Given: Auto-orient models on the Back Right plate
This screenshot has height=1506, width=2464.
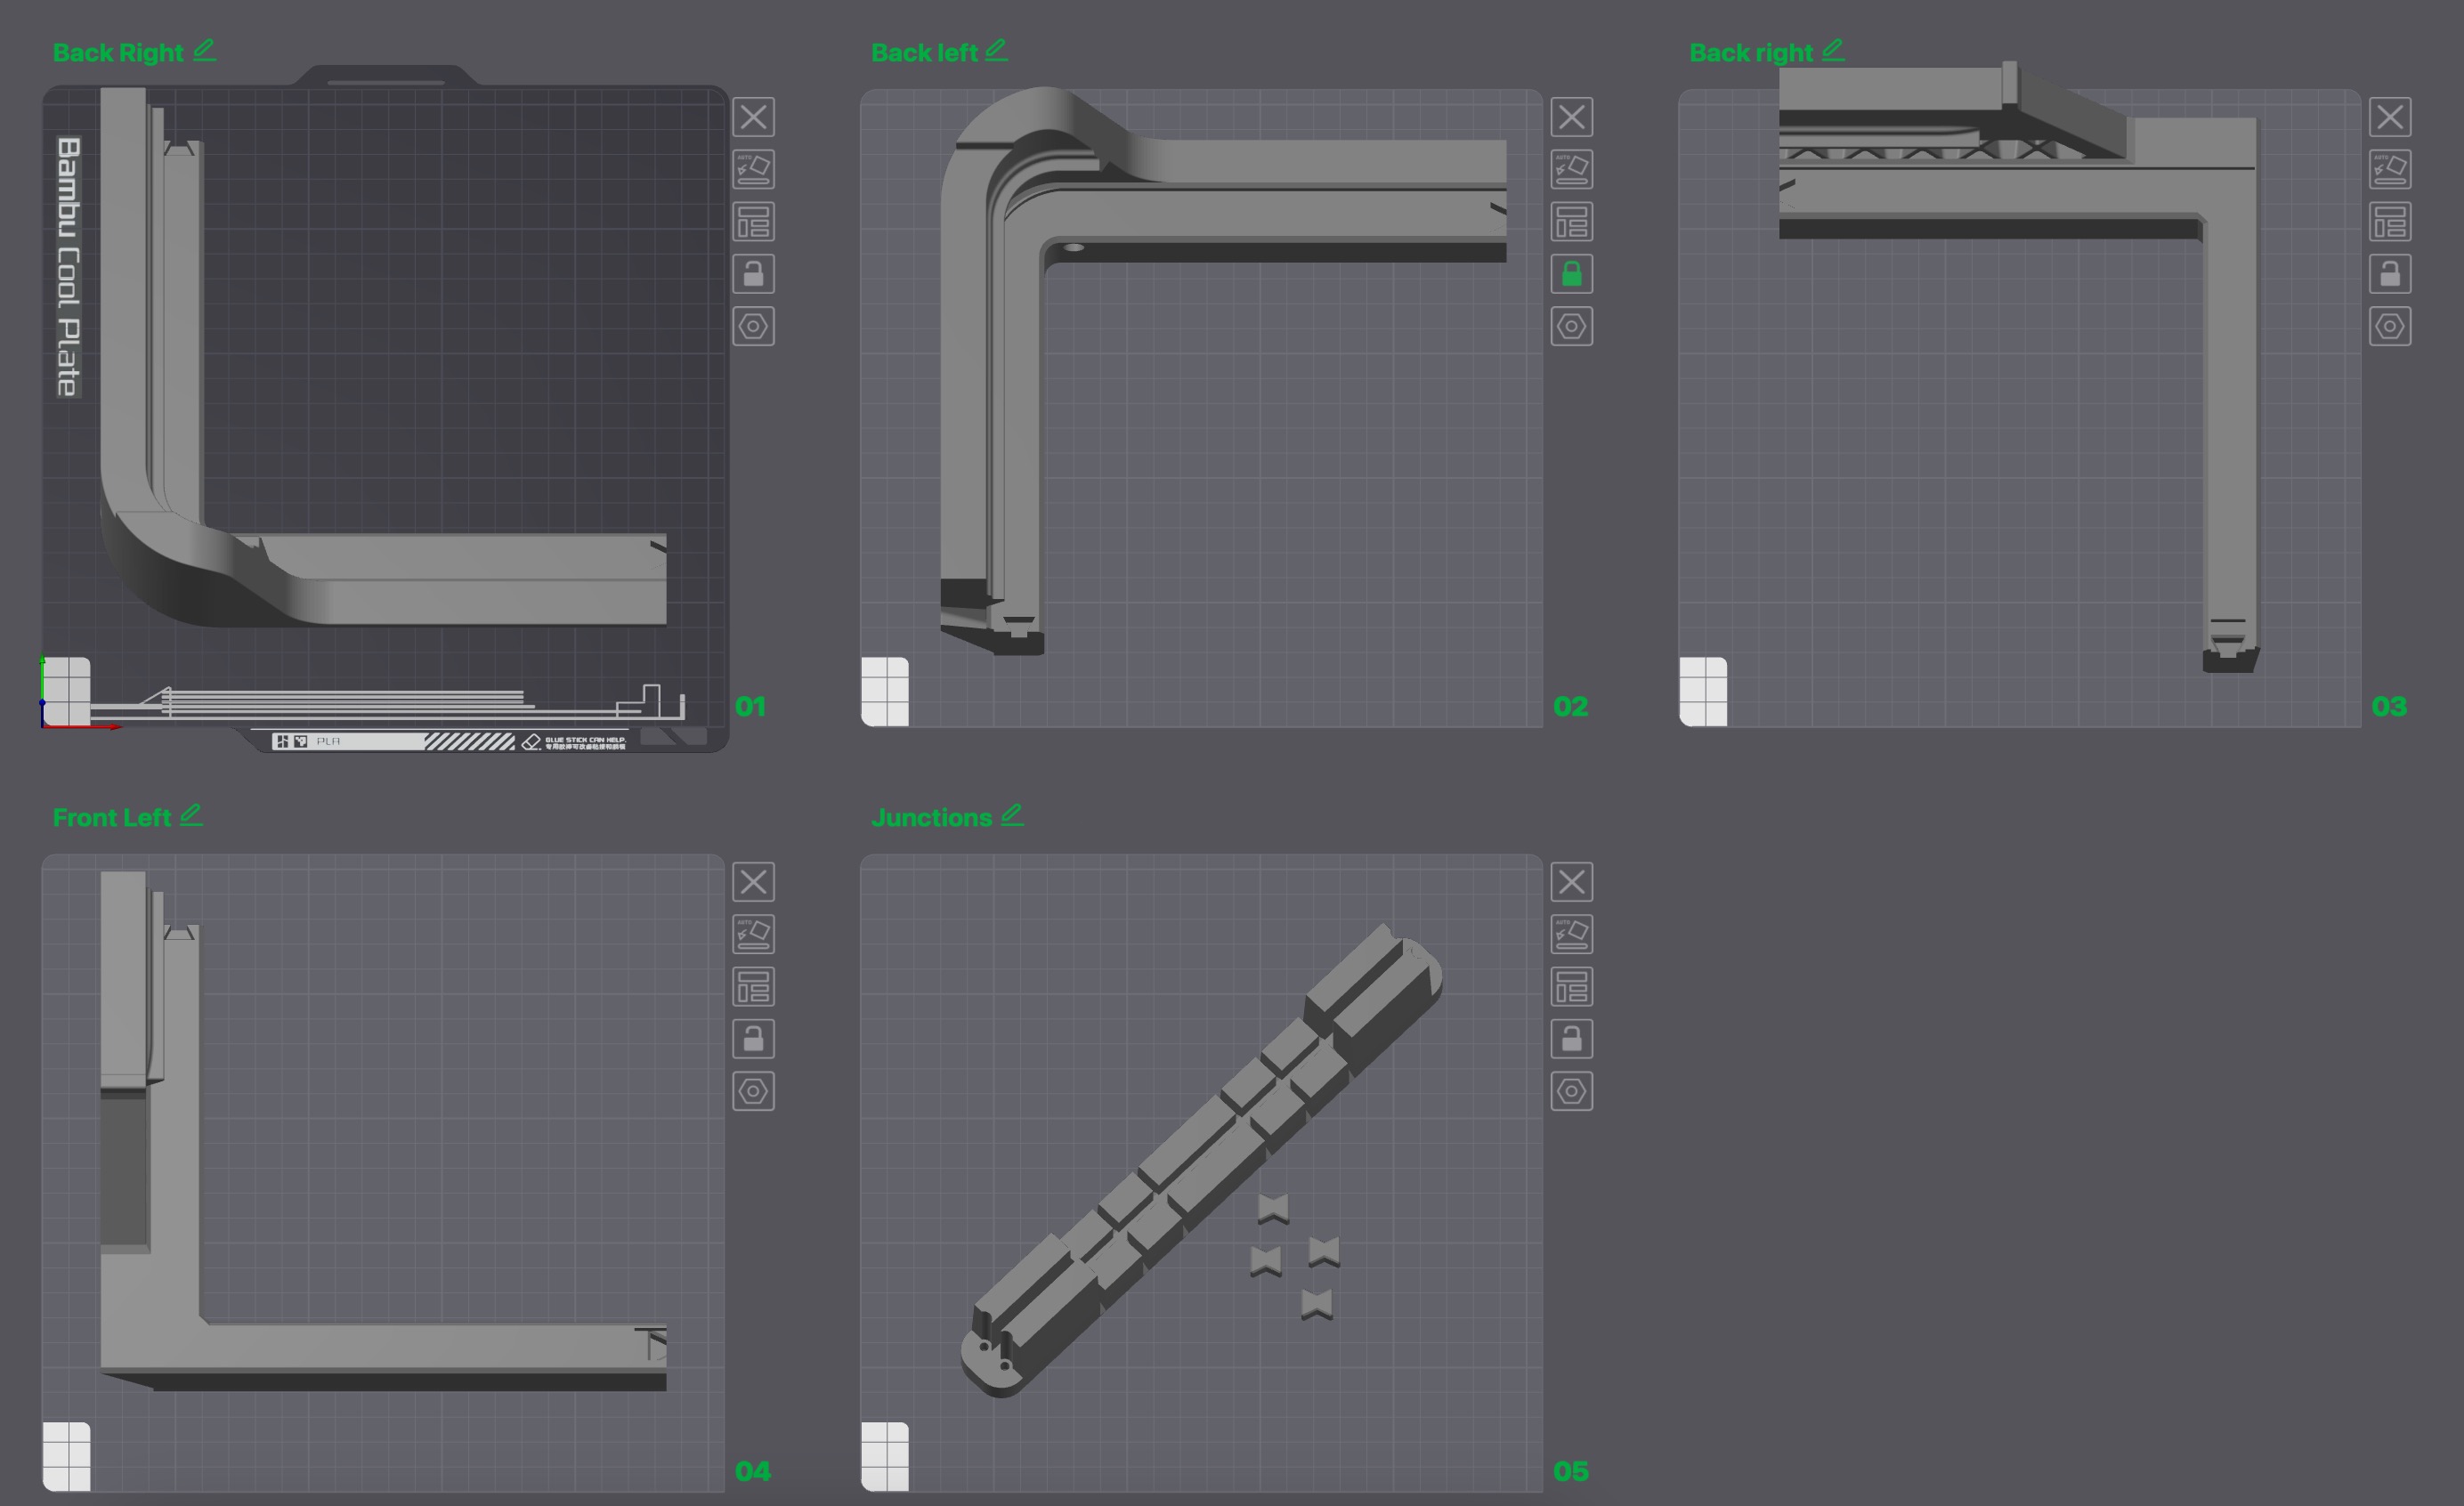Looking at the screenshot, I should pyautogui.click(x=754, y=169).
